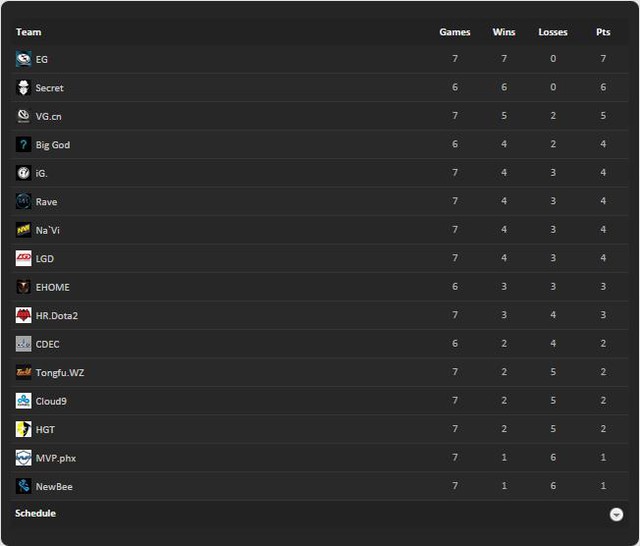Expand the Schedule section with the arrow button
Screen dimensions: 640x546
(616, 515)
